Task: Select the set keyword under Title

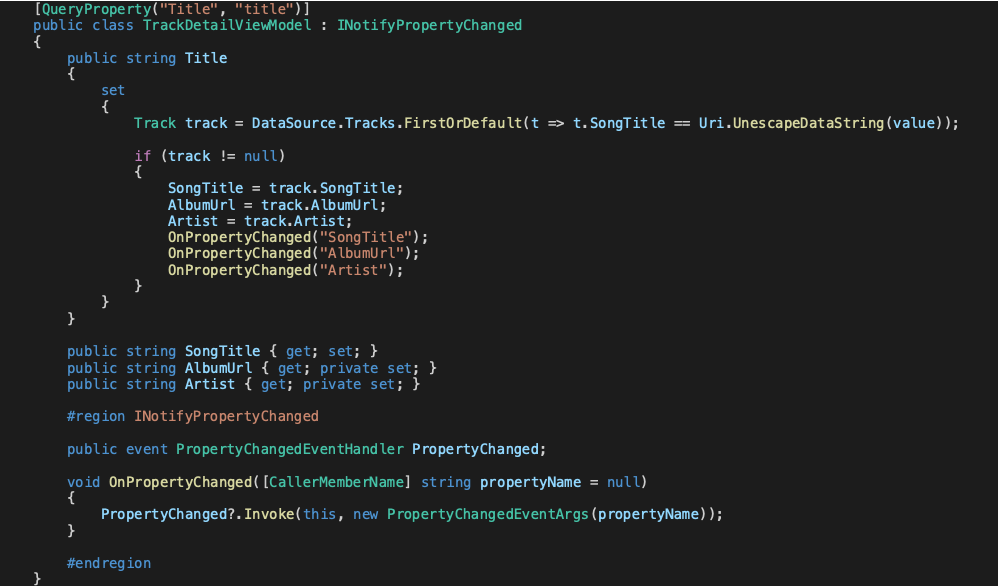Action: click(x=112, y=90)
